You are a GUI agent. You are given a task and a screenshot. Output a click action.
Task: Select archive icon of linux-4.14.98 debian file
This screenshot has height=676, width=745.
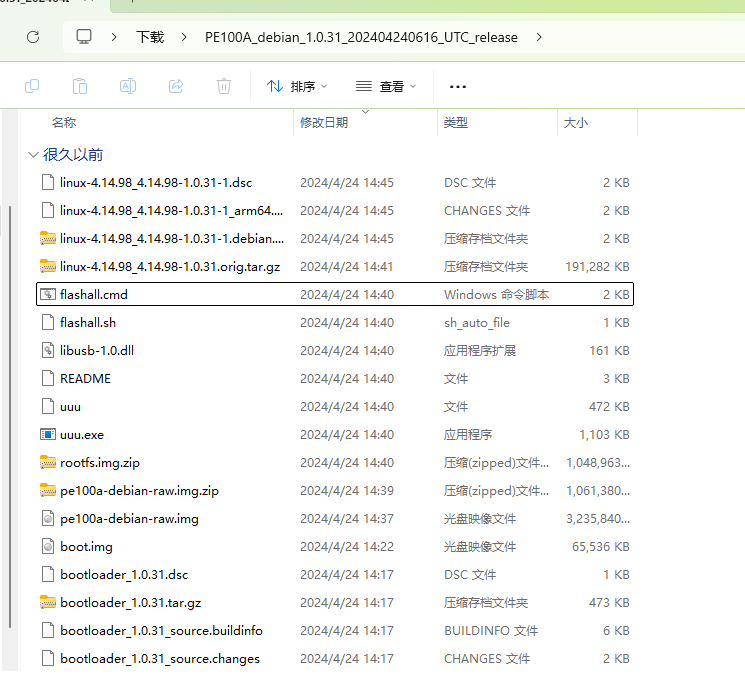pyautogui.click(x=48, y=238)
